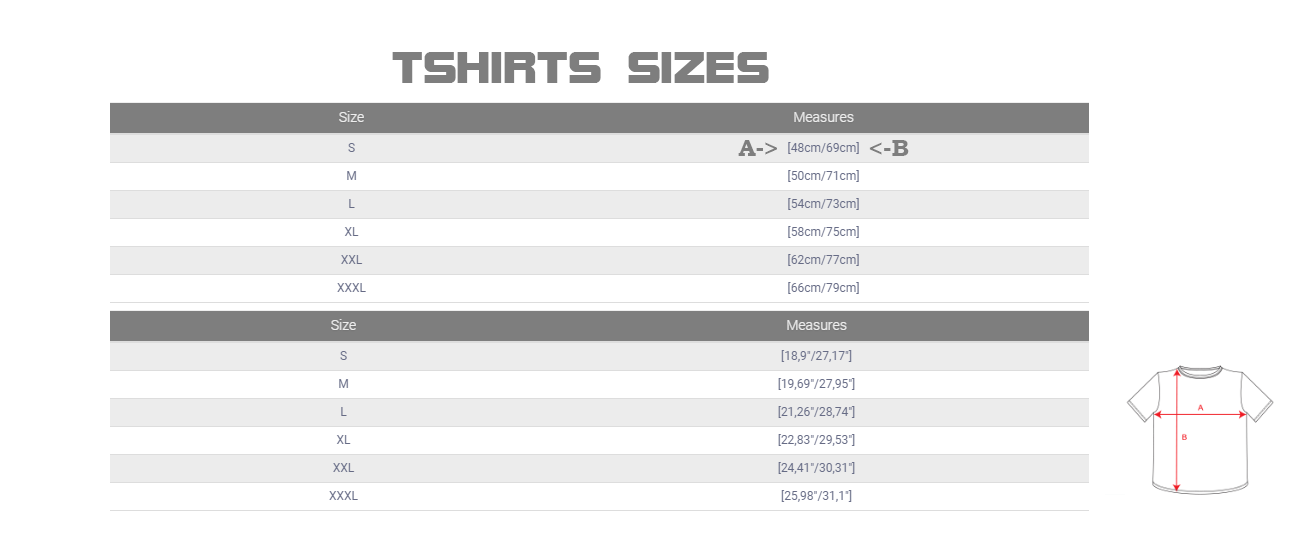Click the t-shirt measurement diagram image

coord(1199,428)
